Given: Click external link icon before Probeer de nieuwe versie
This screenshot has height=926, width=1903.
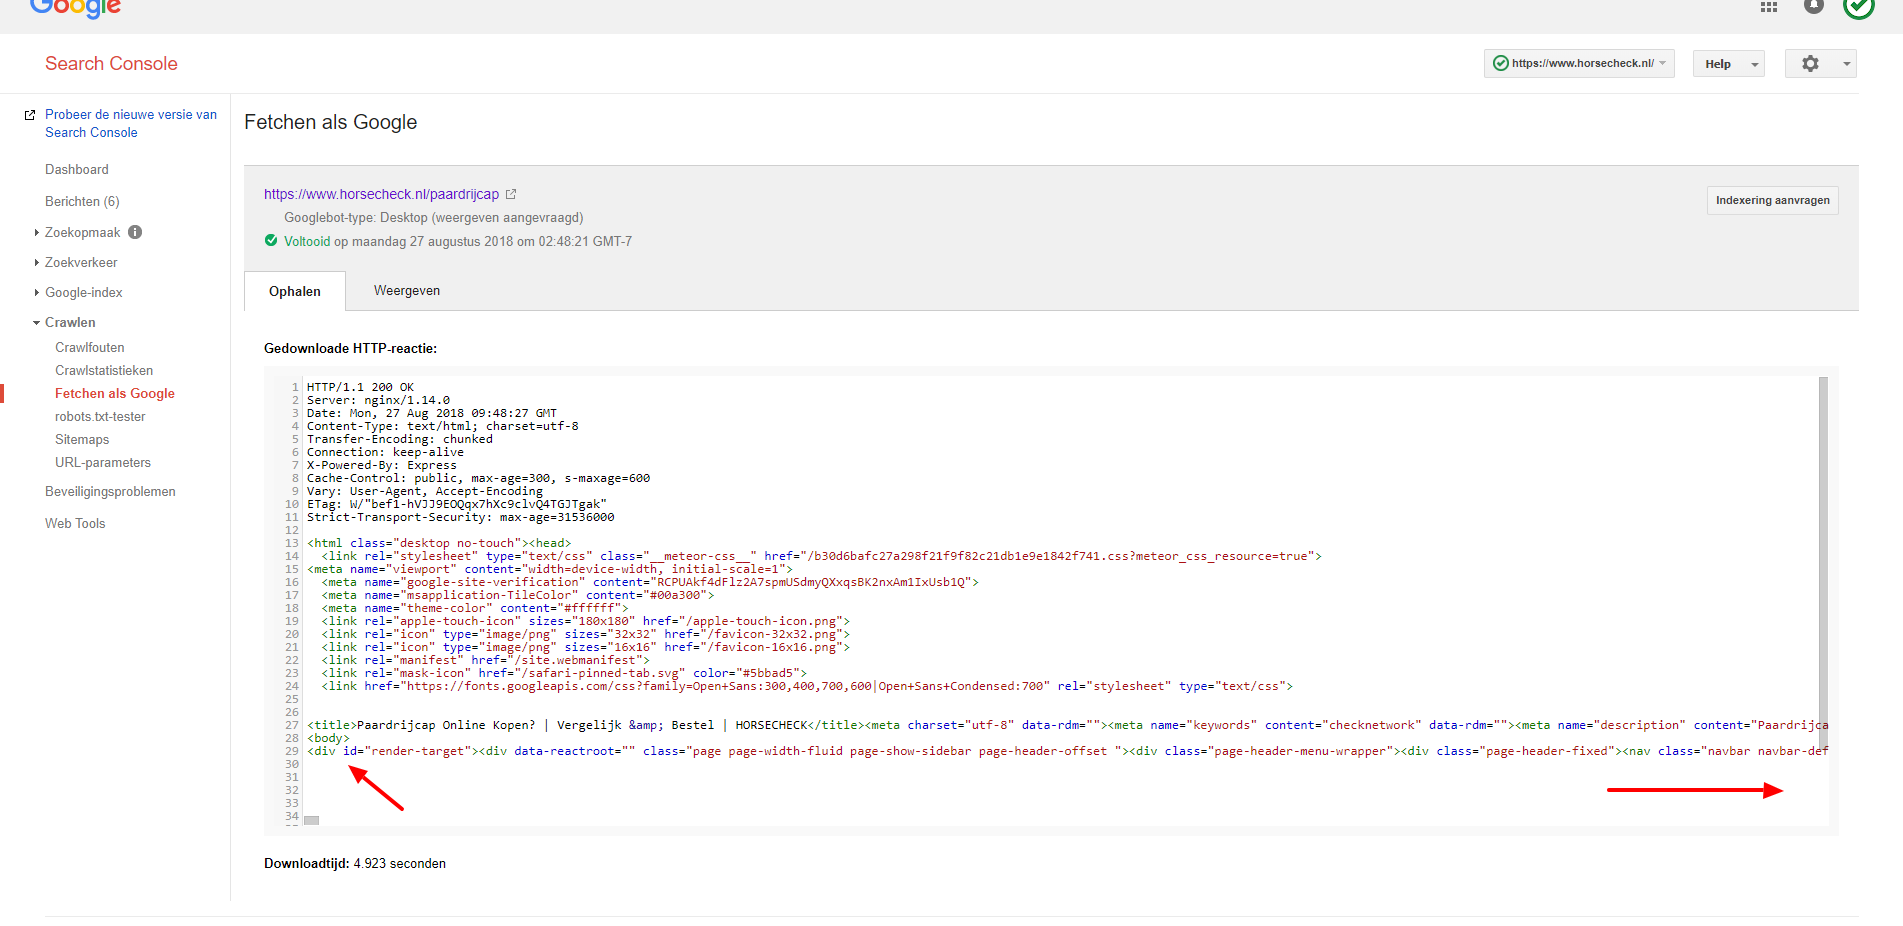Looking at the screenshot, I should 30,115.
